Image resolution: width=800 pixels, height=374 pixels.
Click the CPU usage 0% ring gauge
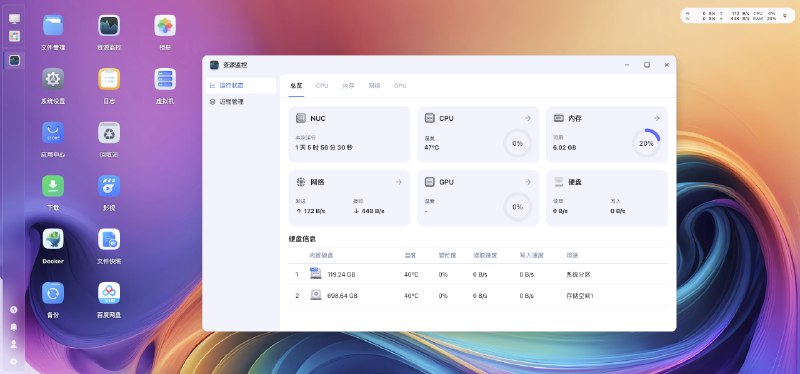[x=517, y=143]
